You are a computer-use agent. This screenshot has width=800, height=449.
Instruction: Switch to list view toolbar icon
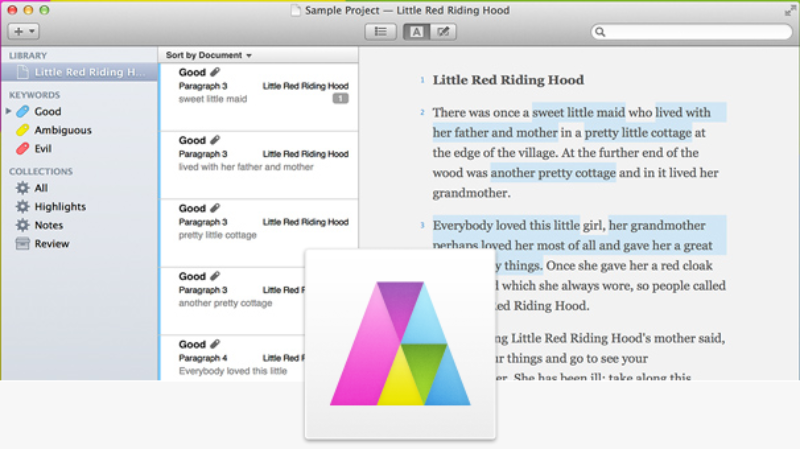(x=381, y=32)
